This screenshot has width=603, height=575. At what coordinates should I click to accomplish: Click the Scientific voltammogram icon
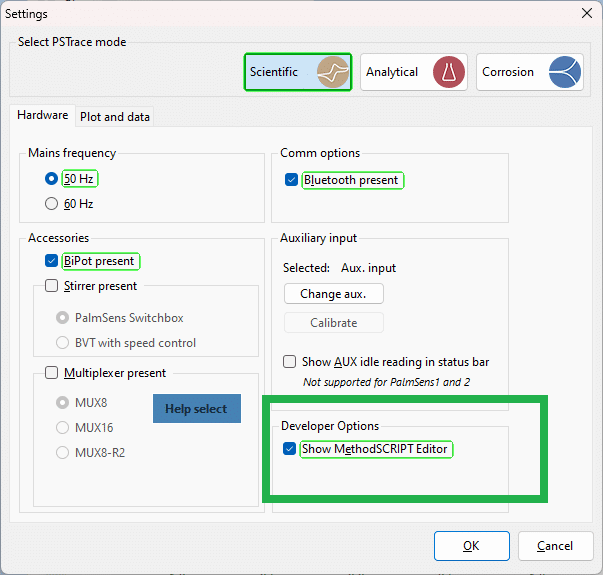[x=333, y=72]
